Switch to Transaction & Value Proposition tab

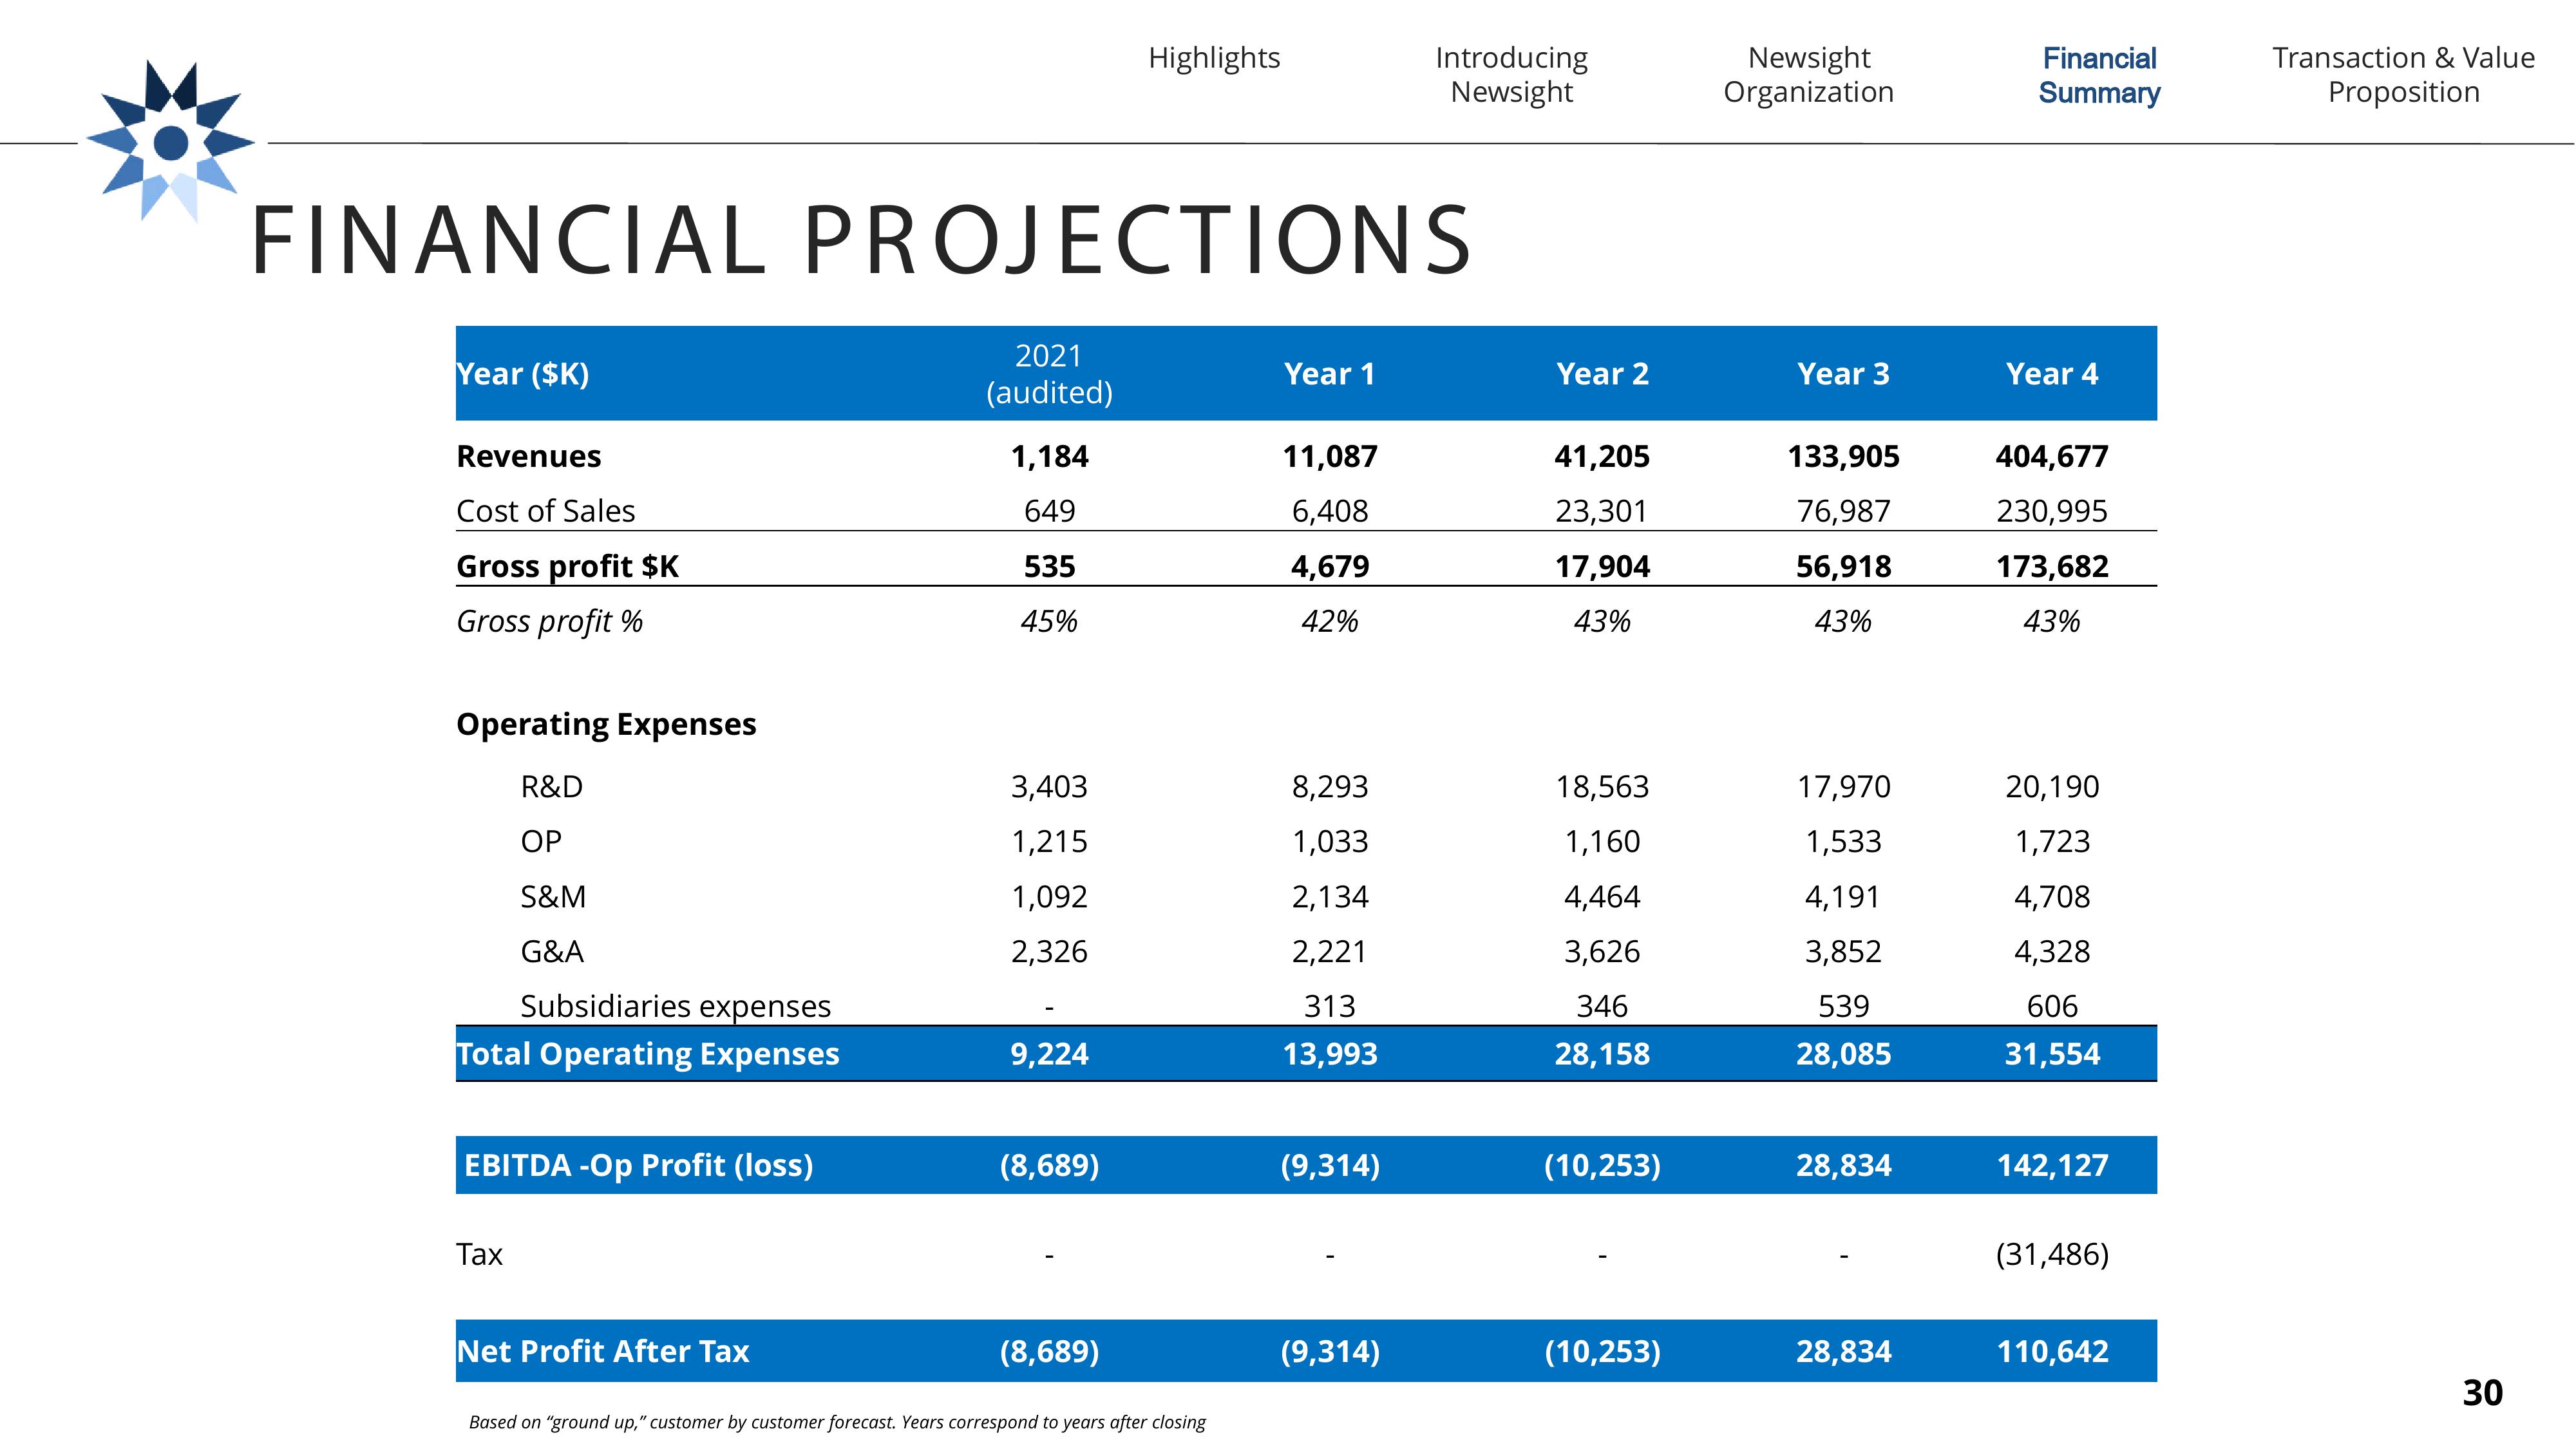point(2403,75)
